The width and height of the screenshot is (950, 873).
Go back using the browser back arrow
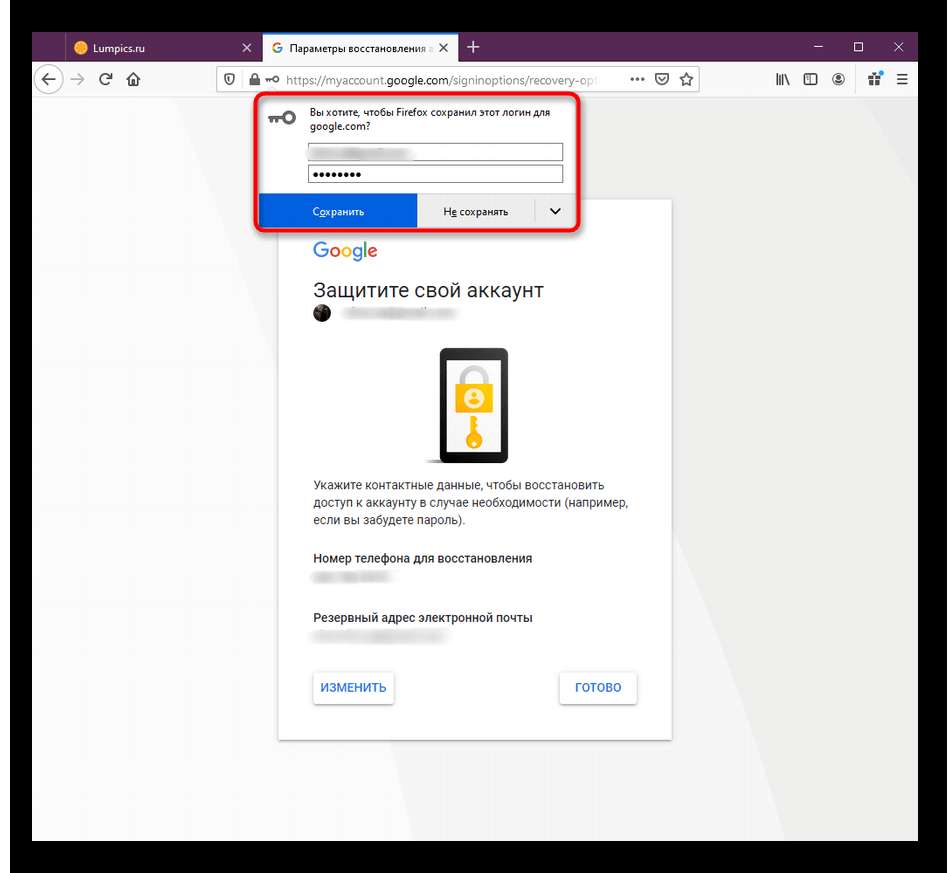coord(48,79)
